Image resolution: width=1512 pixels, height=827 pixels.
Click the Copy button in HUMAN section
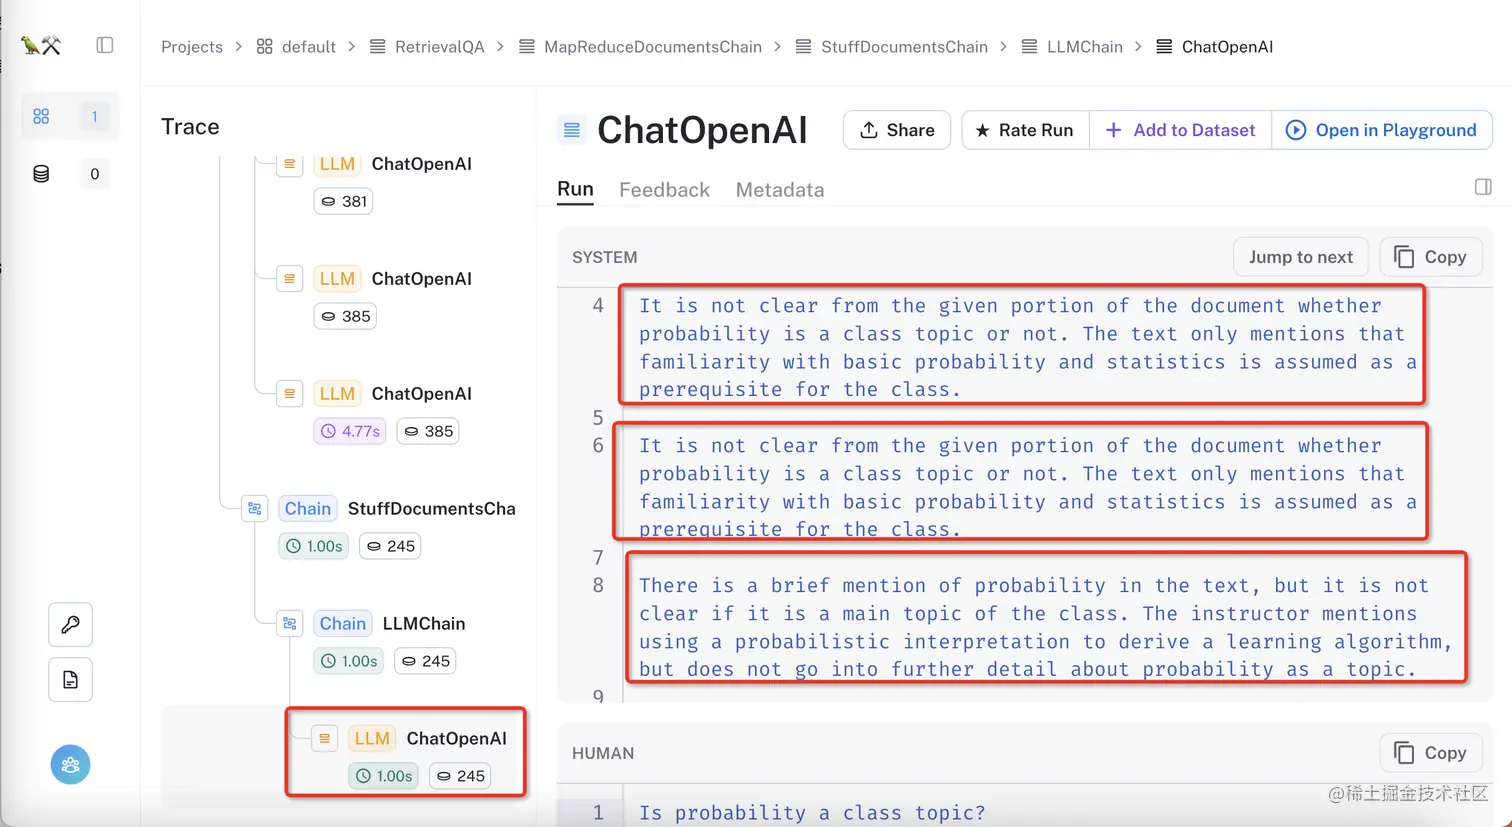[1430, 753]
